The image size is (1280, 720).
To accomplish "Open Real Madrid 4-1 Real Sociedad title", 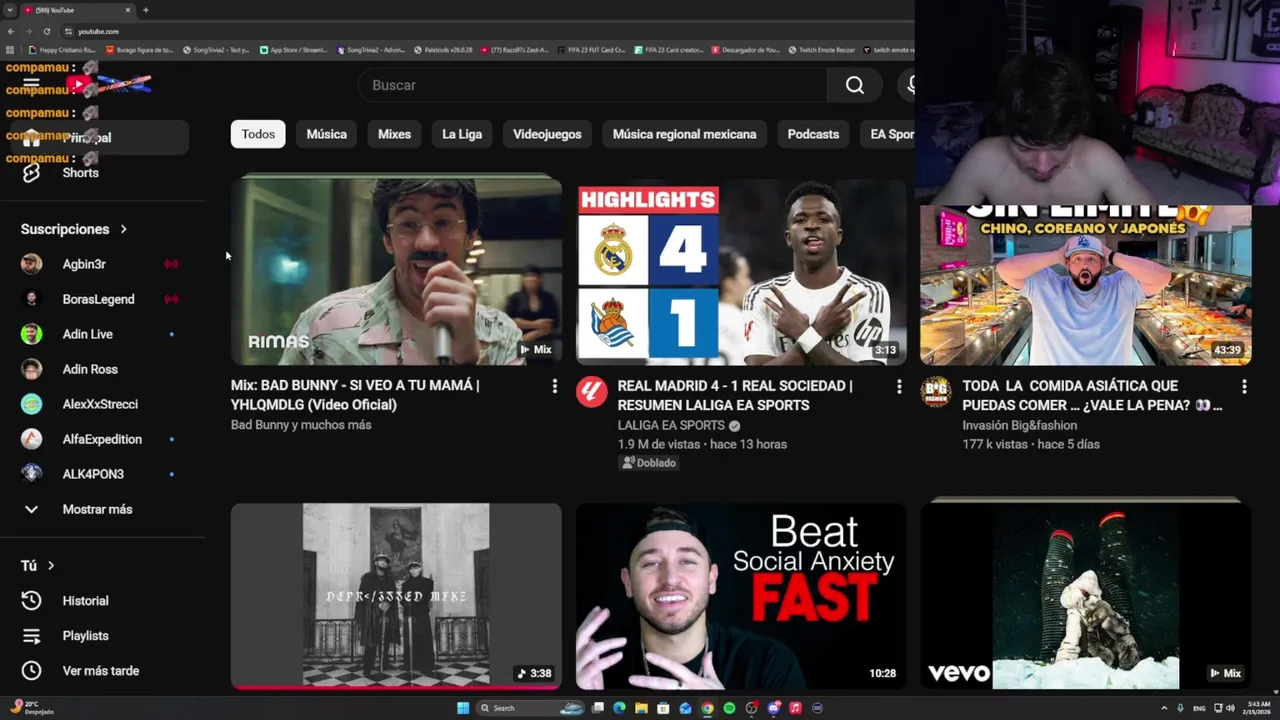I will point(735,395).
